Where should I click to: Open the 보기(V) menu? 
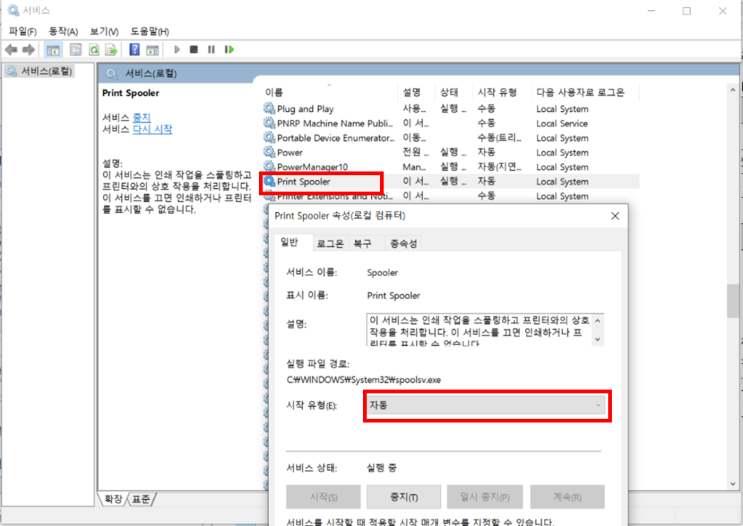[x=104, y=31]
